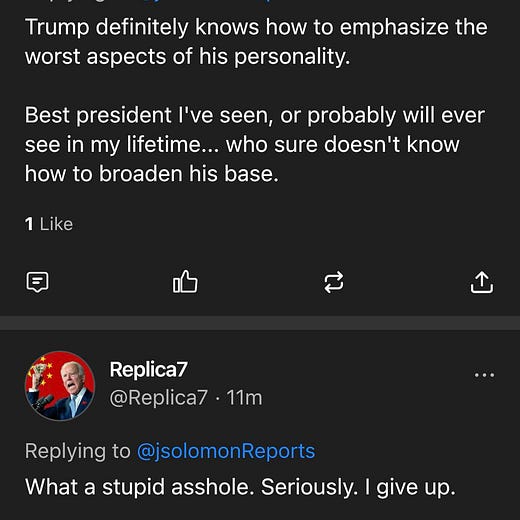Click the line 'worst aspects of his personality.'

pyautogui.click(x=188, y=56)
